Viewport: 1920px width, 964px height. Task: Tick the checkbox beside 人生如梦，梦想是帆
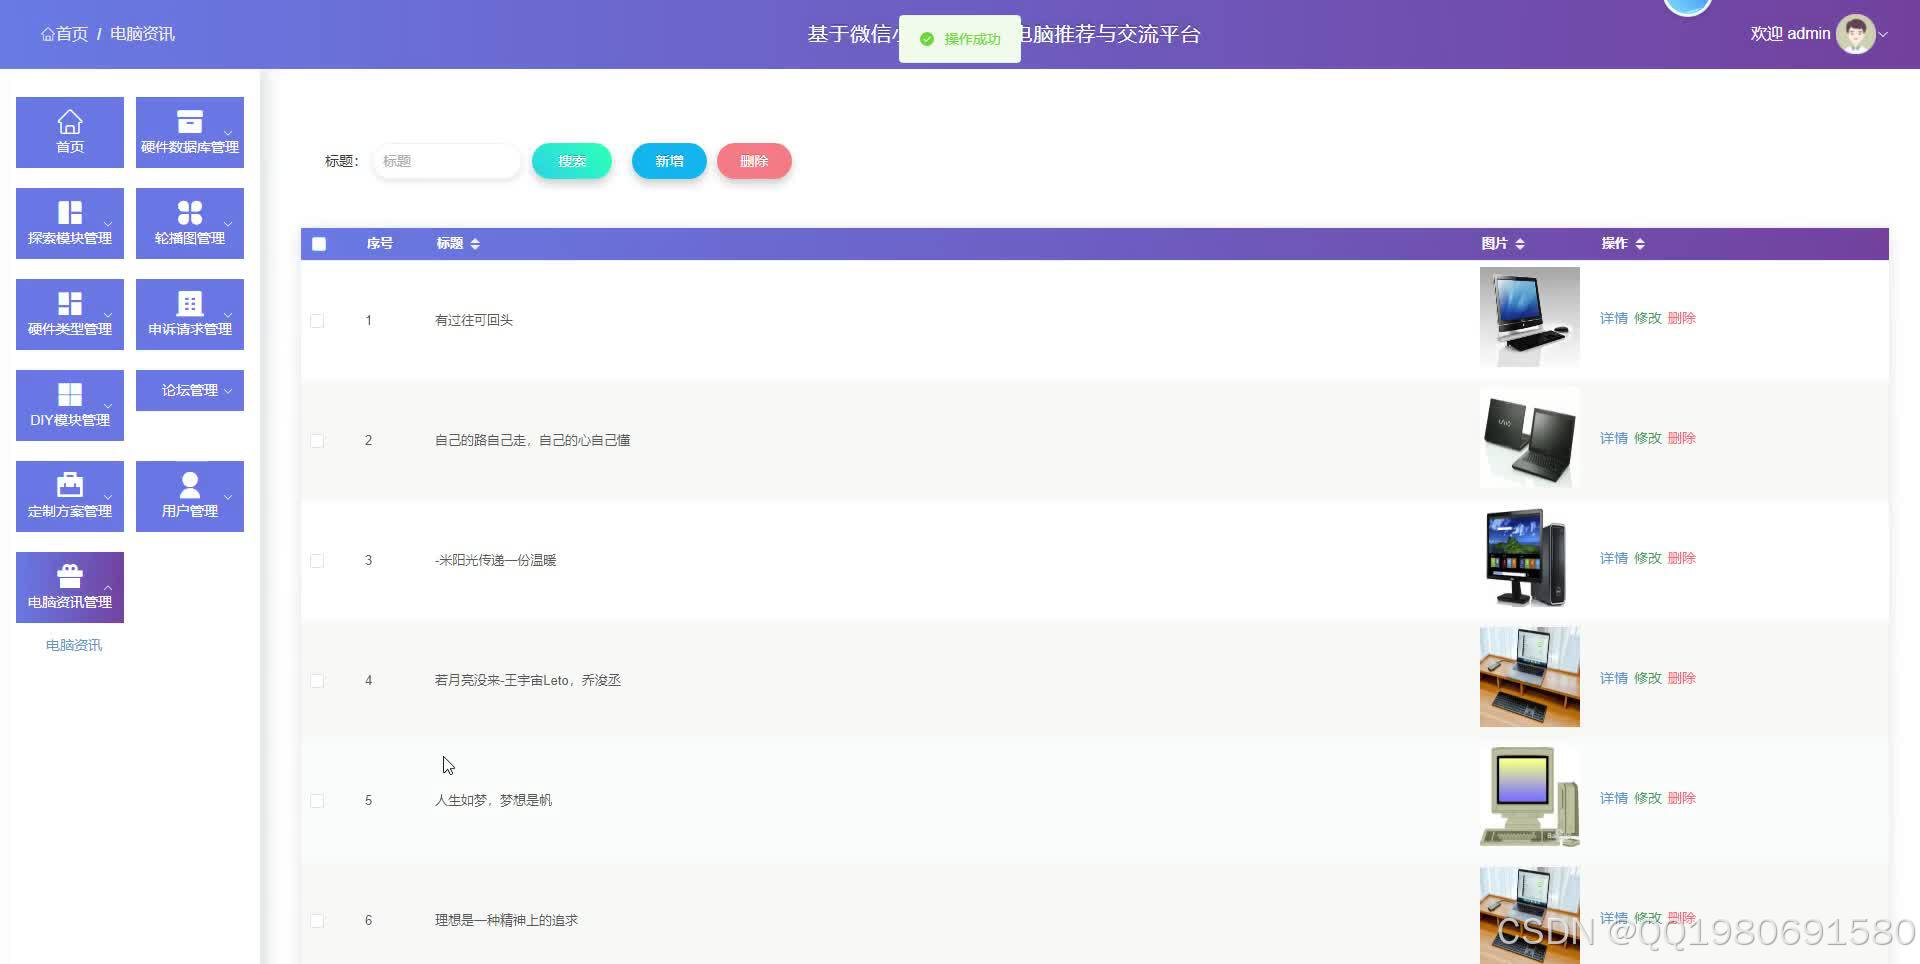pyautogui.click(x=318, y=800)
